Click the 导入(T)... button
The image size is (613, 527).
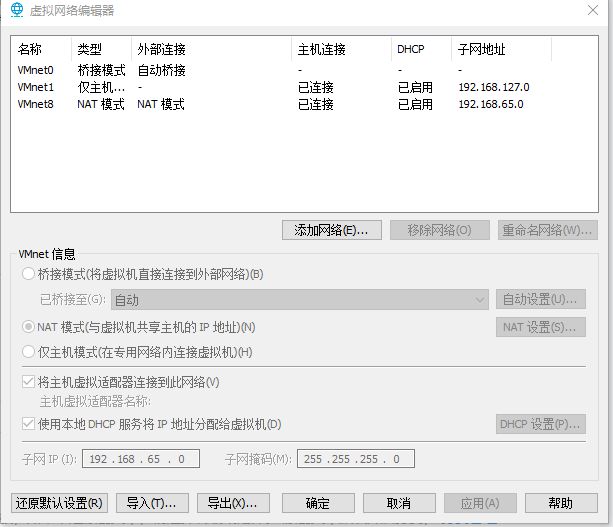pyautogui.click(x=152, y=503)
